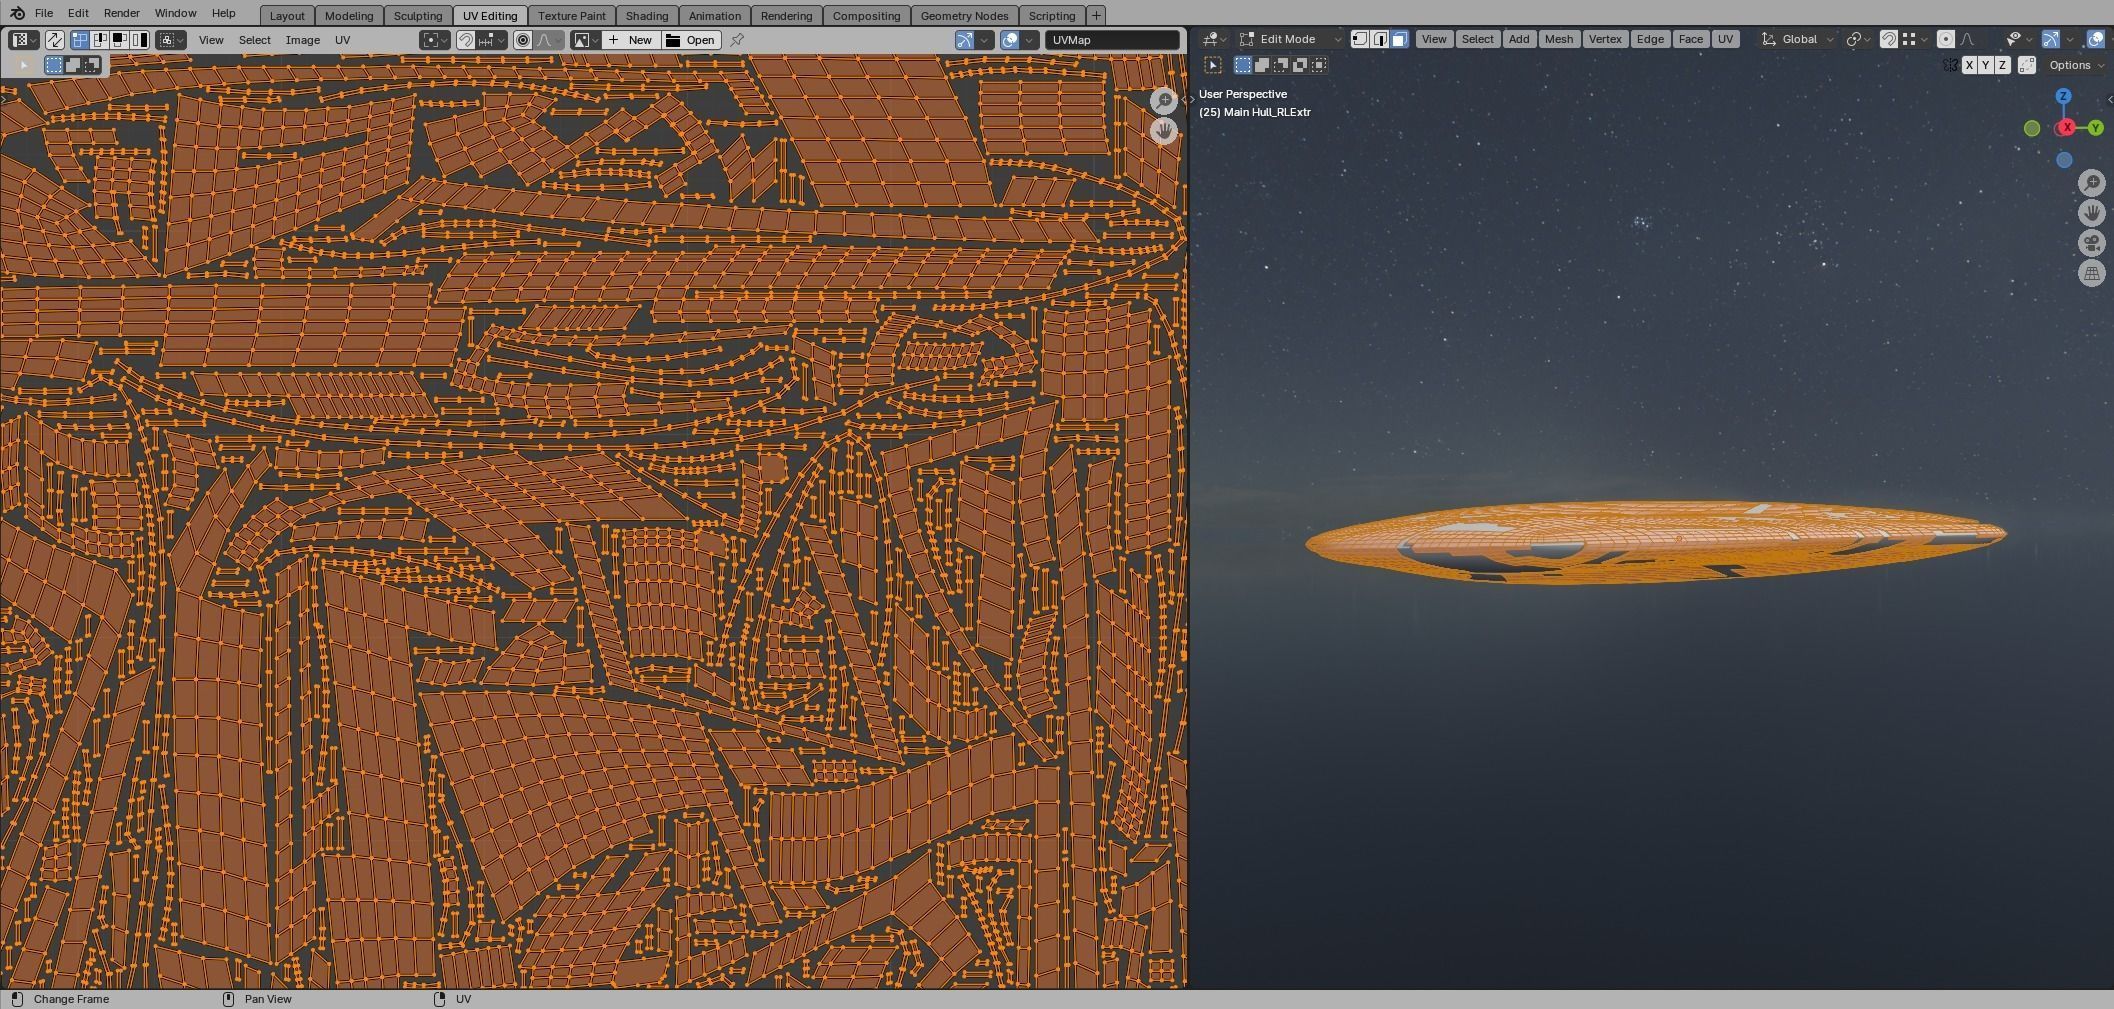Enable X axis mesh symmetry
Screen dimensions: 2114x1009
click(1969, 65)
